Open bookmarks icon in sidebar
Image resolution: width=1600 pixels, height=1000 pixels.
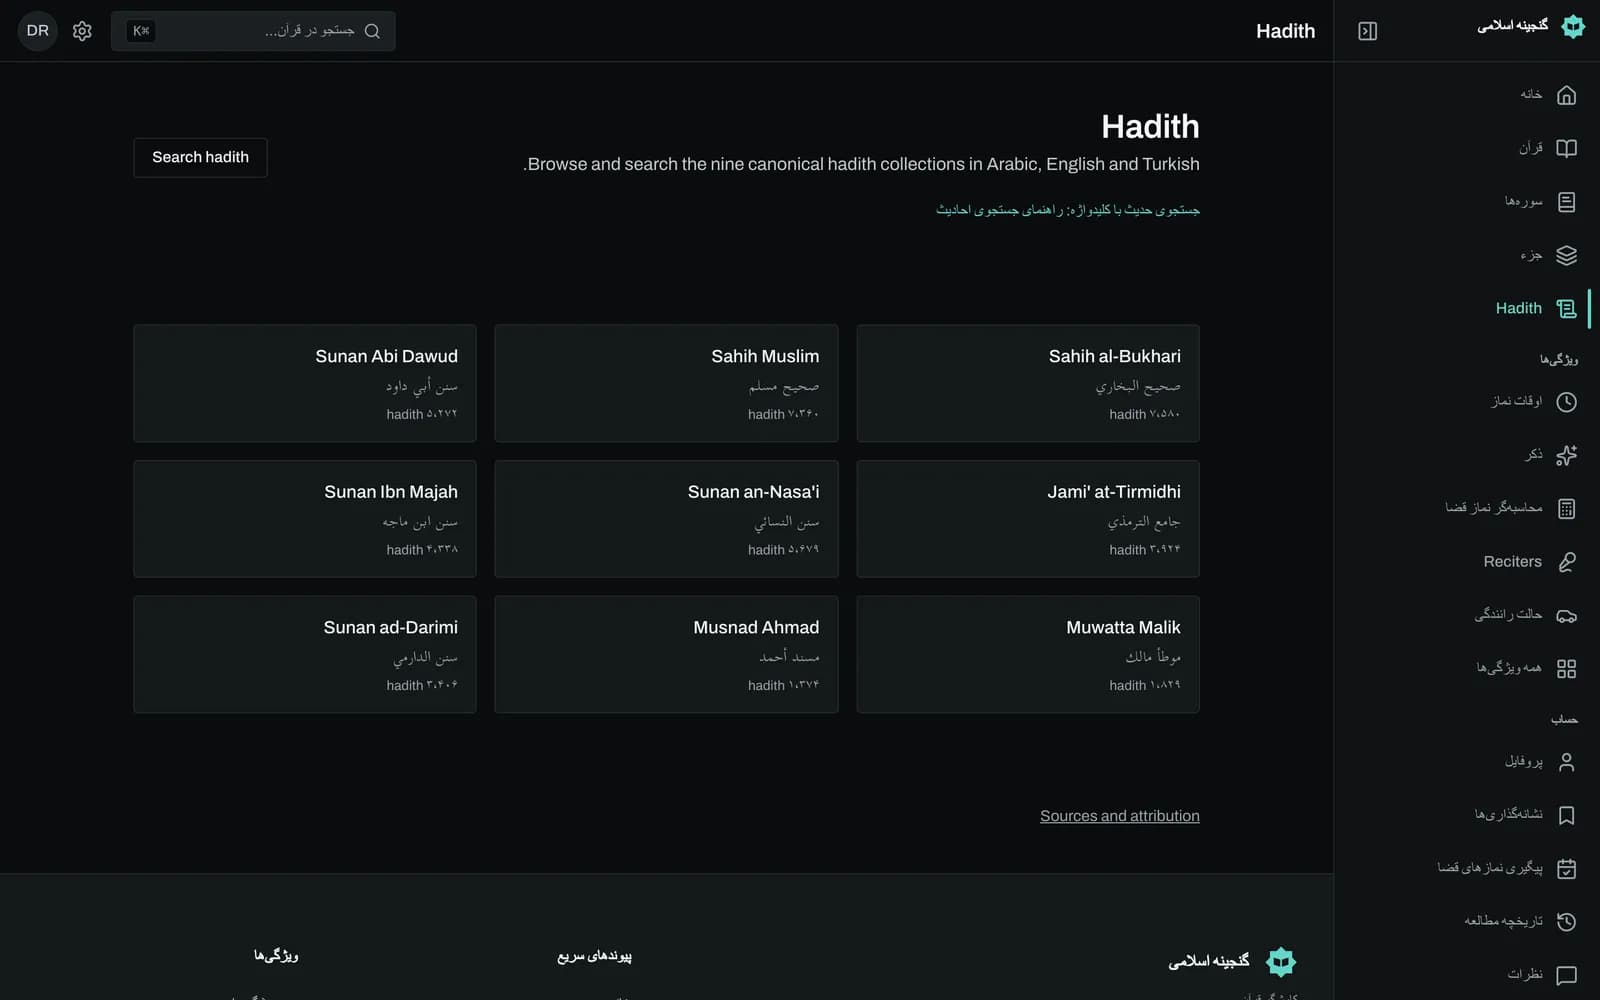coord(1566,815)
